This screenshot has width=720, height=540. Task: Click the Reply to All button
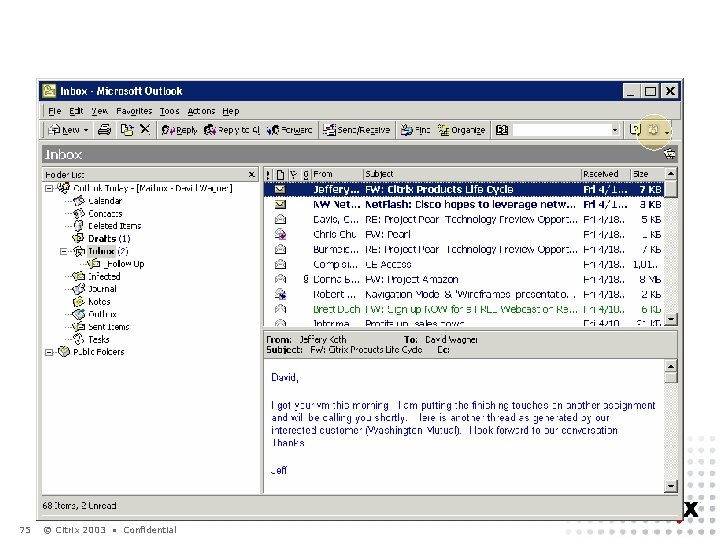(x=231, y=130)
